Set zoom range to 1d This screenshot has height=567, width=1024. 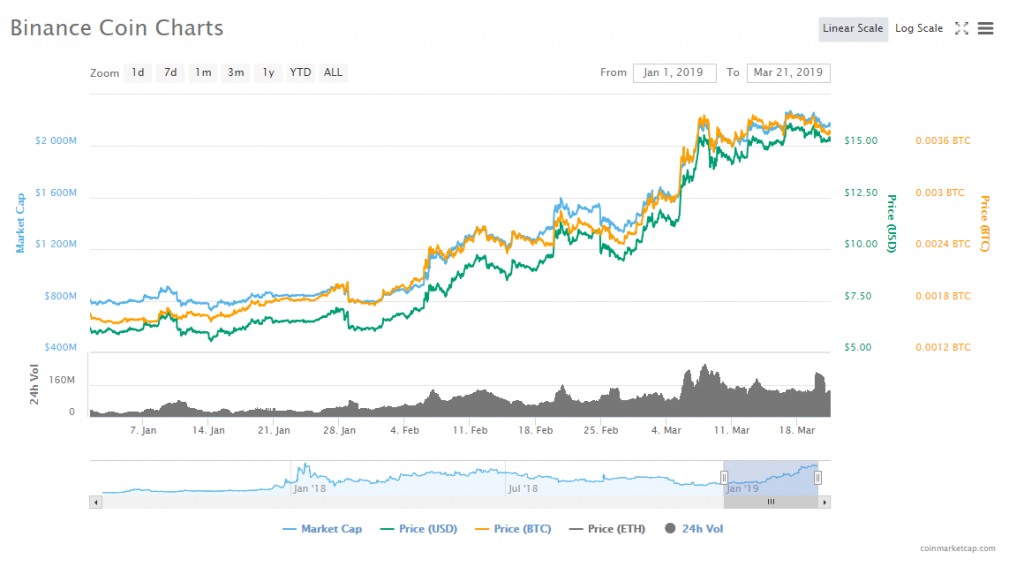click(138, 73)
